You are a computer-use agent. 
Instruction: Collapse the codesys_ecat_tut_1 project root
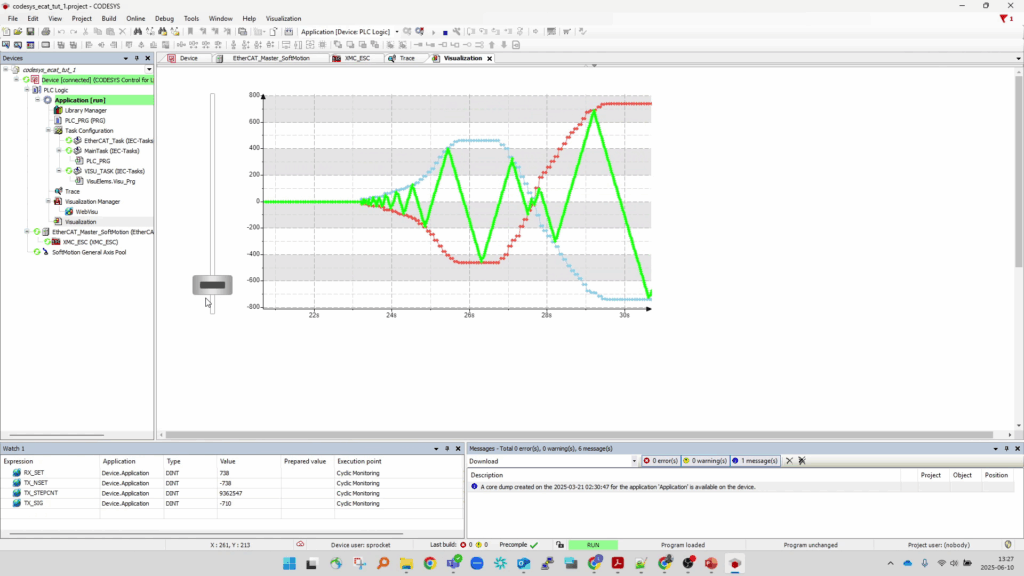6,69
